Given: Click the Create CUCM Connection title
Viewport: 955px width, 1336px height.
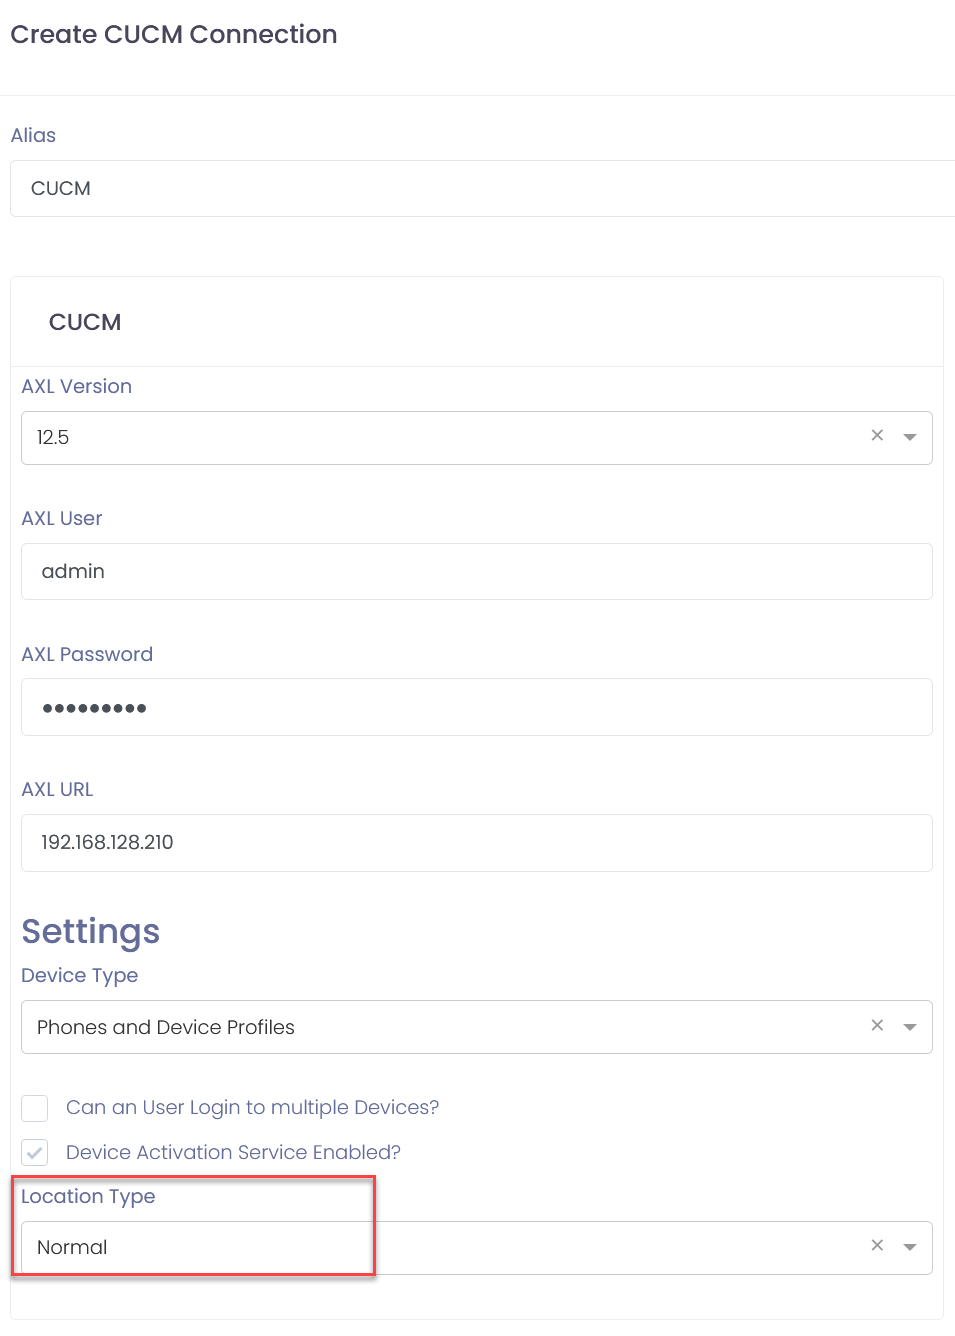Looking at the screenshot, I should (x=174, y=35).
